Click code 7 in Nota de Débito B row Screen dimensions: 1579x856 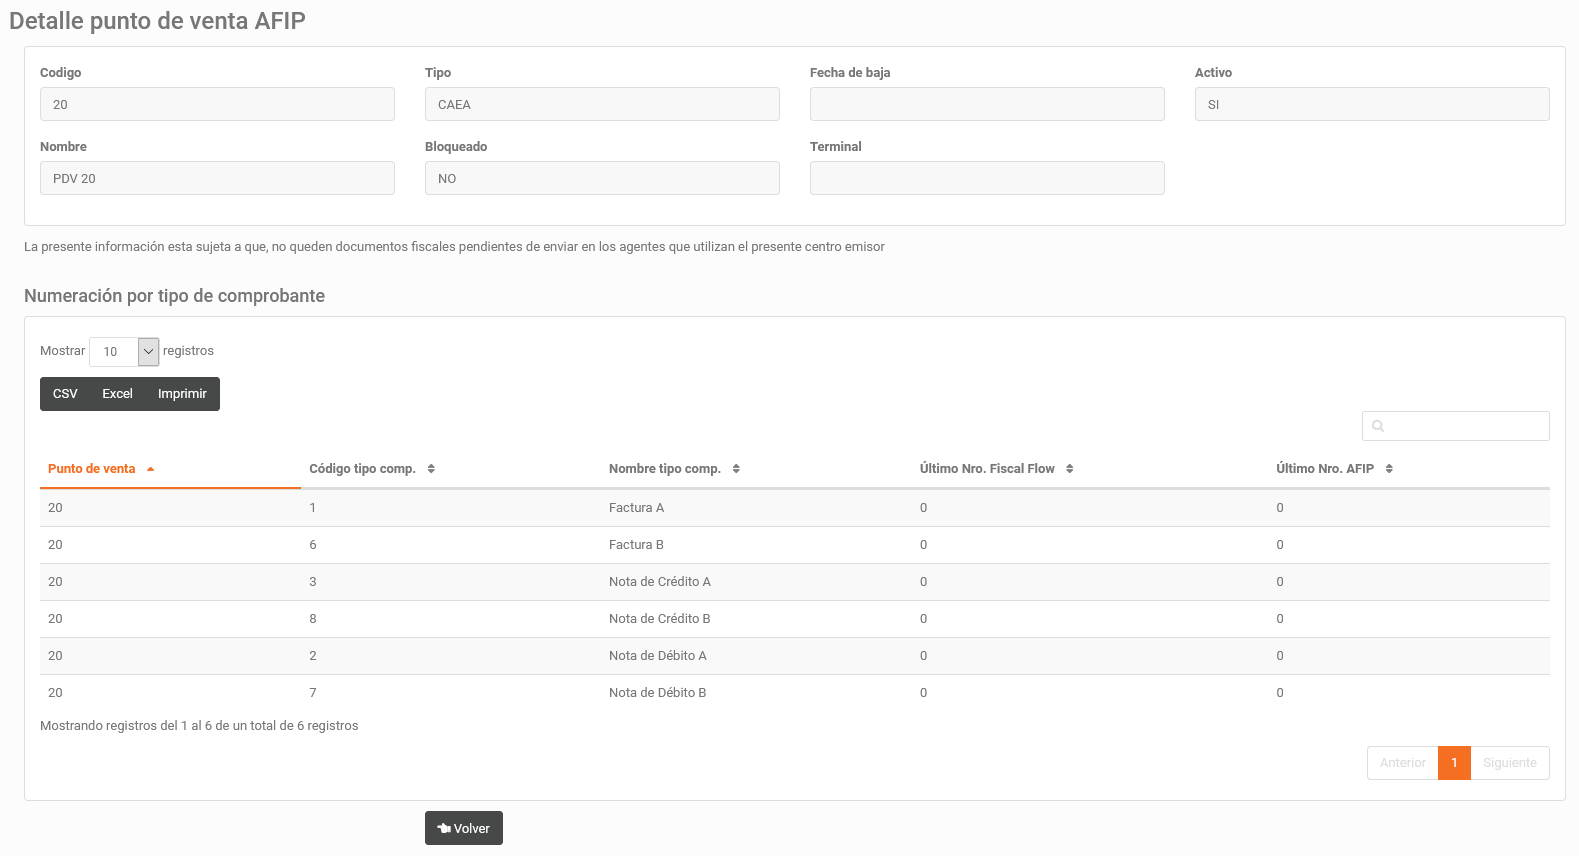pyautogui.click(x=313, y=693)
